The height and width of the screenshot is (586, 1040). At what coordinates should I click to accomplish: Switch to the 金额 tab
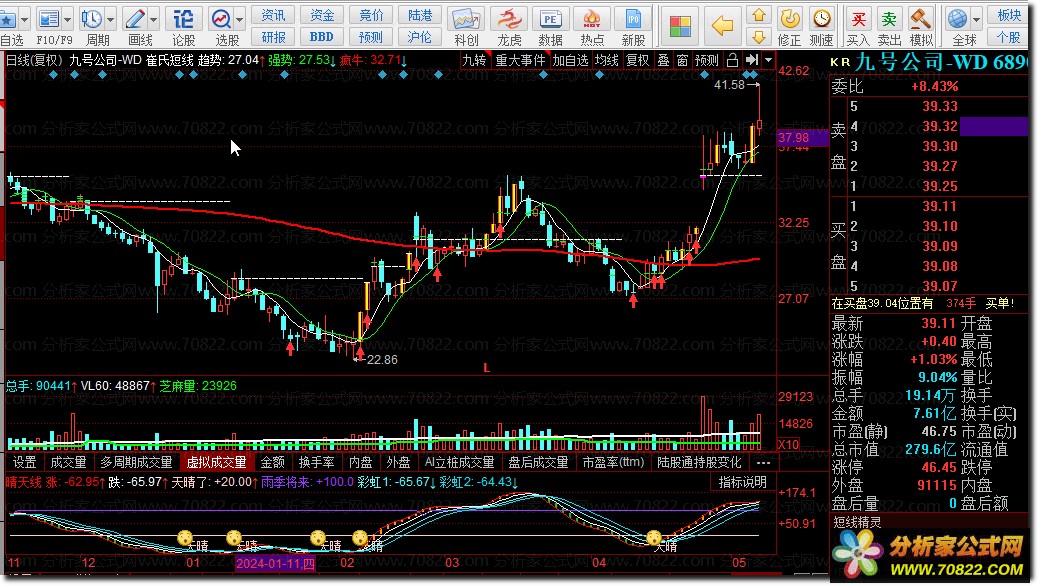[273, 462]
